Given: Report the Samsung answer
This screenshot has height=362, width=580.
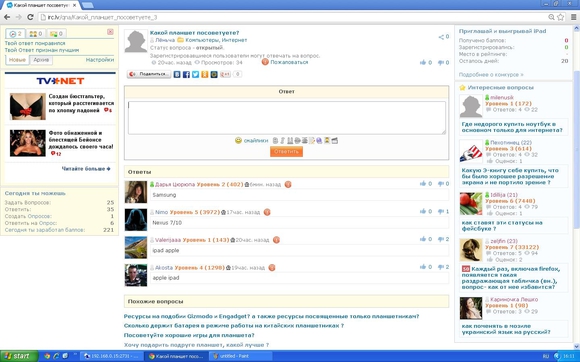Looking at the screenshot, I should coord(288,184).
